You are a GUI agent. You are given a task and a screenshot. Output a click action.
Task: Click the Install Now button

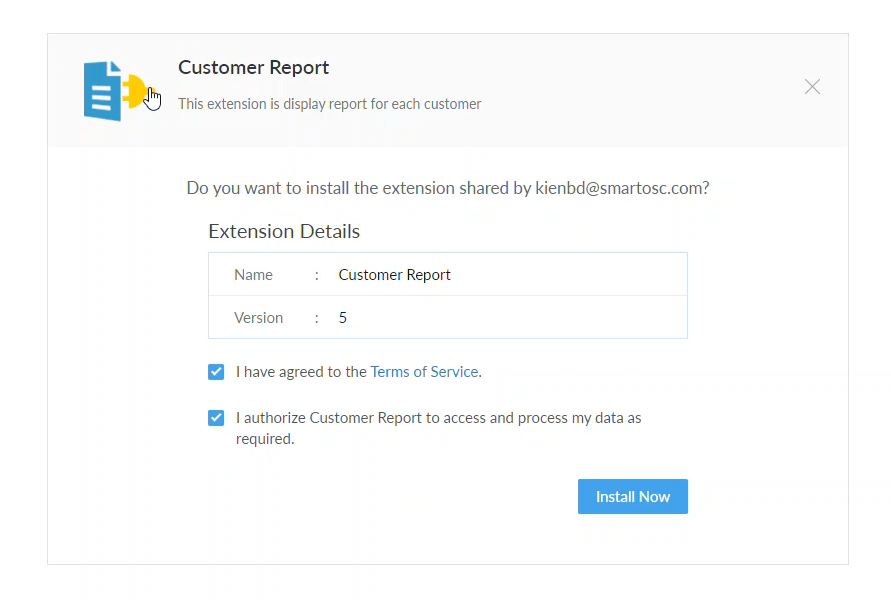click(x=632, y=497)
